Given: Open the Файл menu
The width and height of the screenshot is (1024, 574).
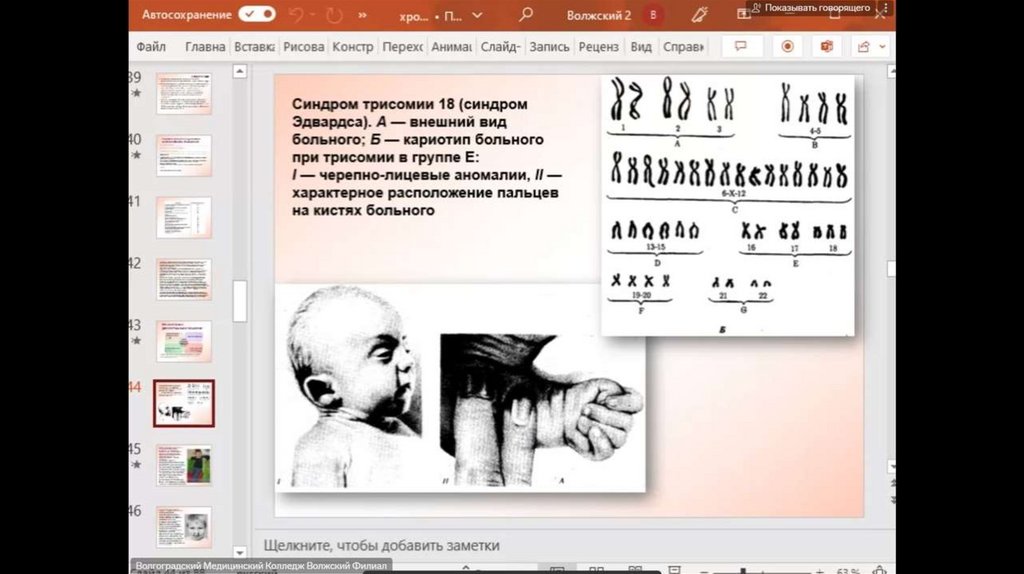Looking at the screenshot, I should pyautogui.click(x=151, y=47).
